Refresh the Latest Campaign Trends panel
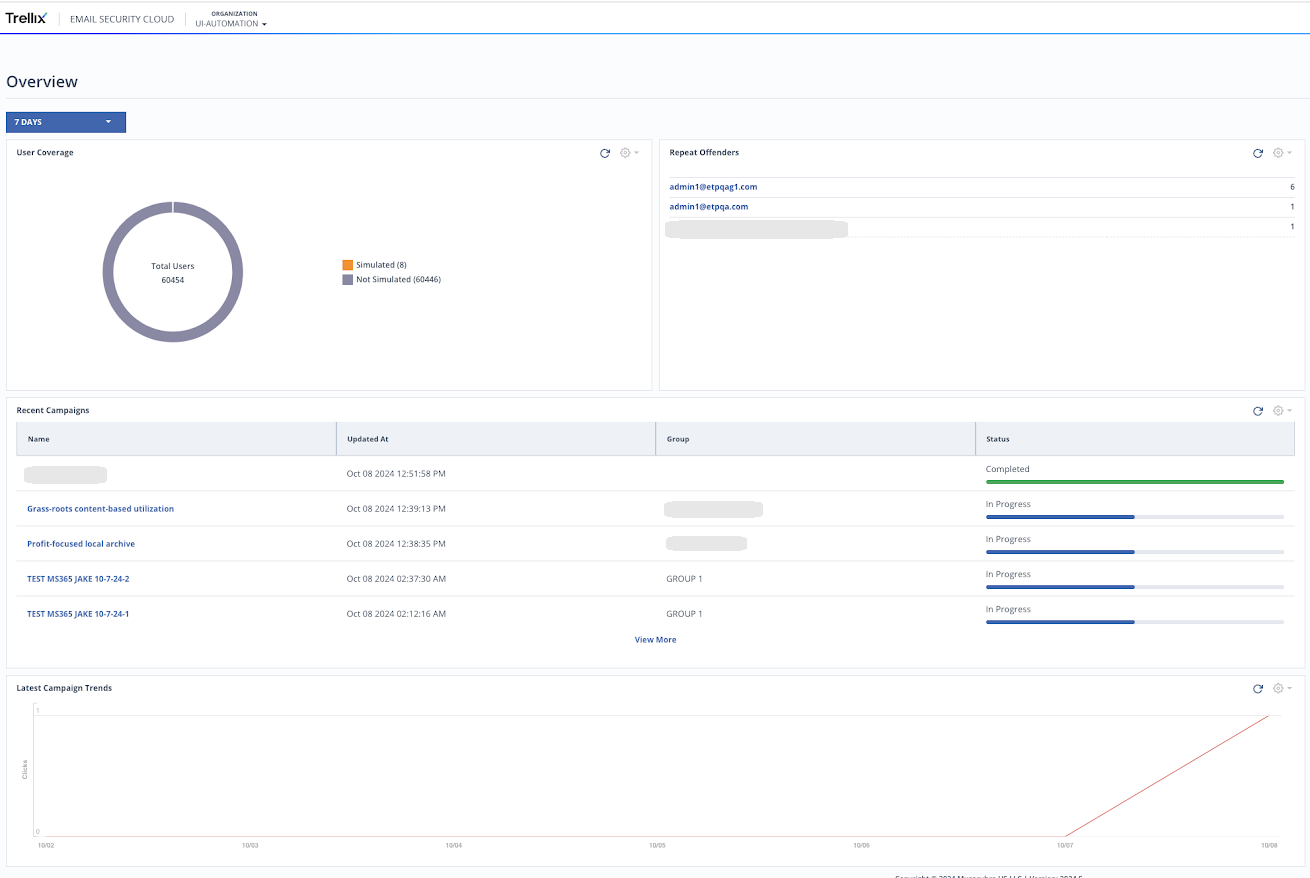This screenshot has width=1310, height=878. (x=1258, y=689)
